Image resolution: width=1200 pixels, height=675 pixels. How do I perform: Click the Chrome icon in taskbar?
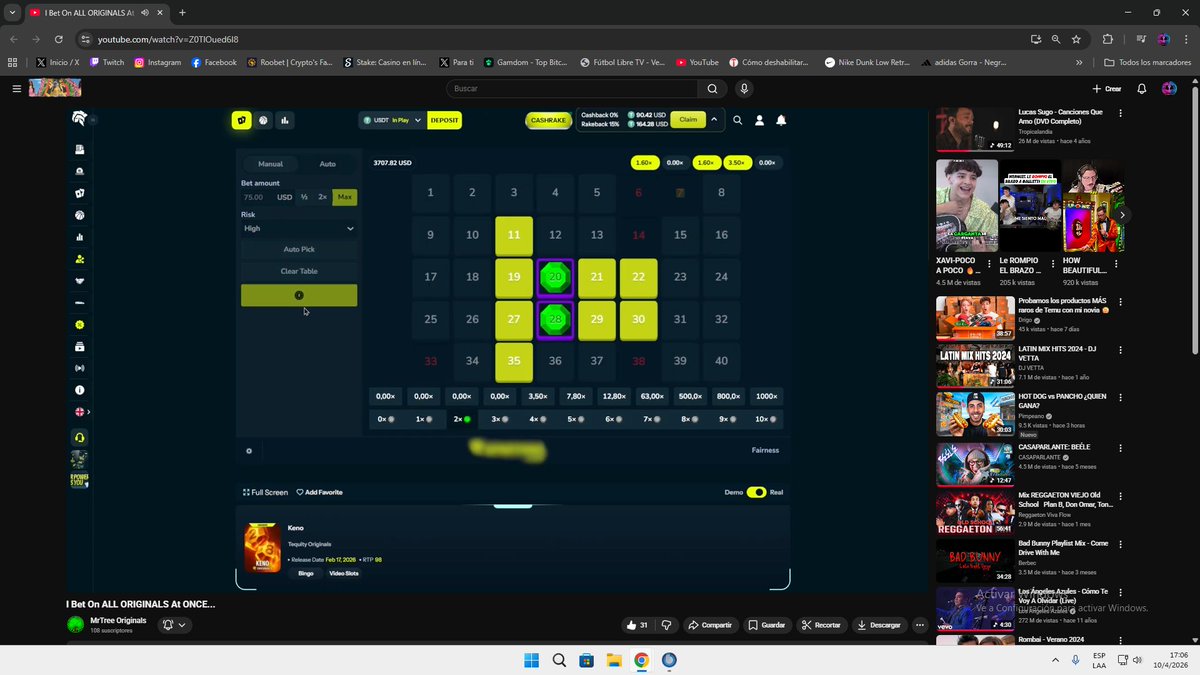(x=641, y=660)
